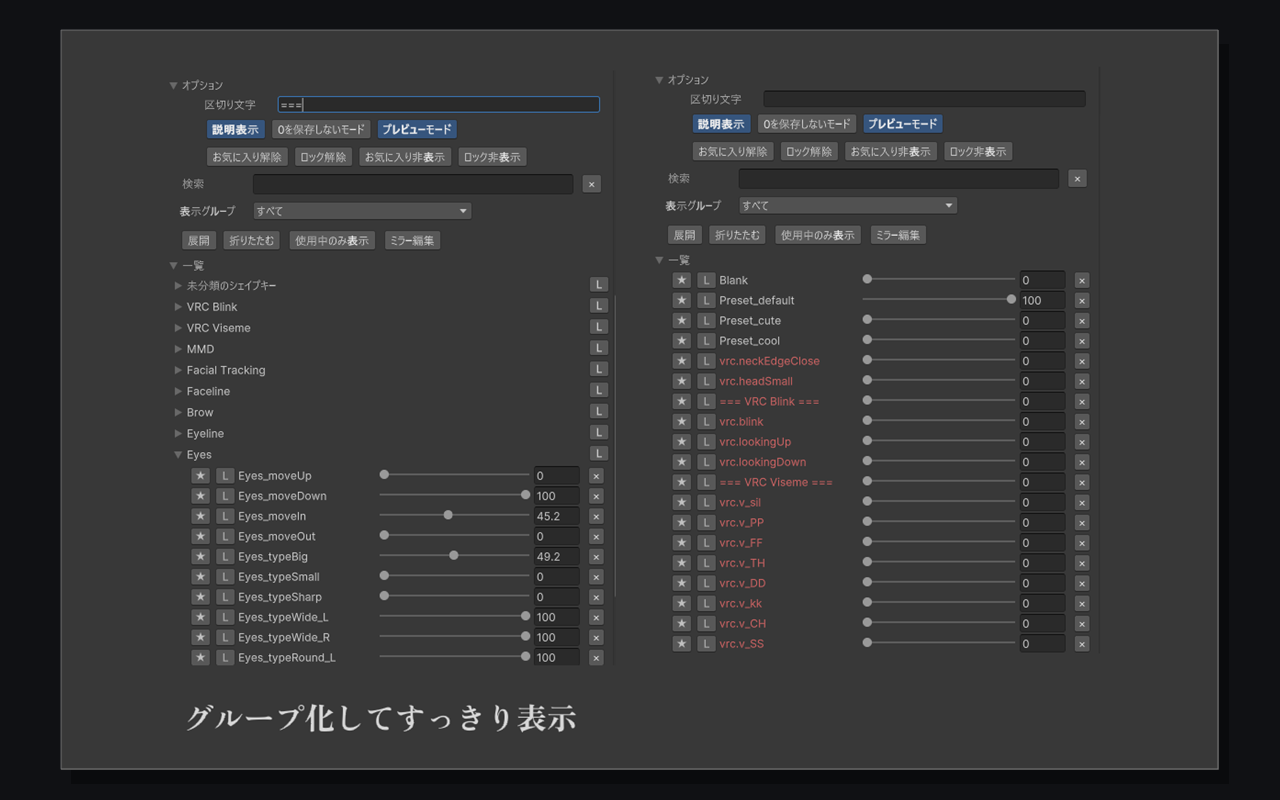Click the star icon beside Eyes_typeBig
Screen dimensions: 1280x800
[x=200, y=557]
